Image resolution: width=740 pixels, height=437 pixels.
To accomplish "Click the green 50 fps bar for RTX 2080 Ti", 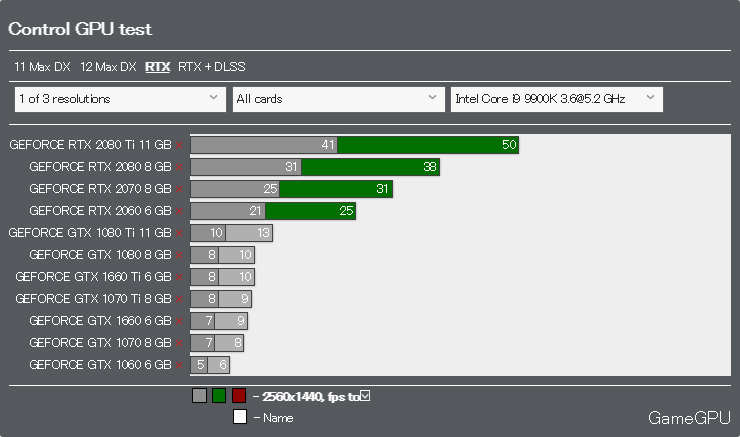I will pos(428,145).
